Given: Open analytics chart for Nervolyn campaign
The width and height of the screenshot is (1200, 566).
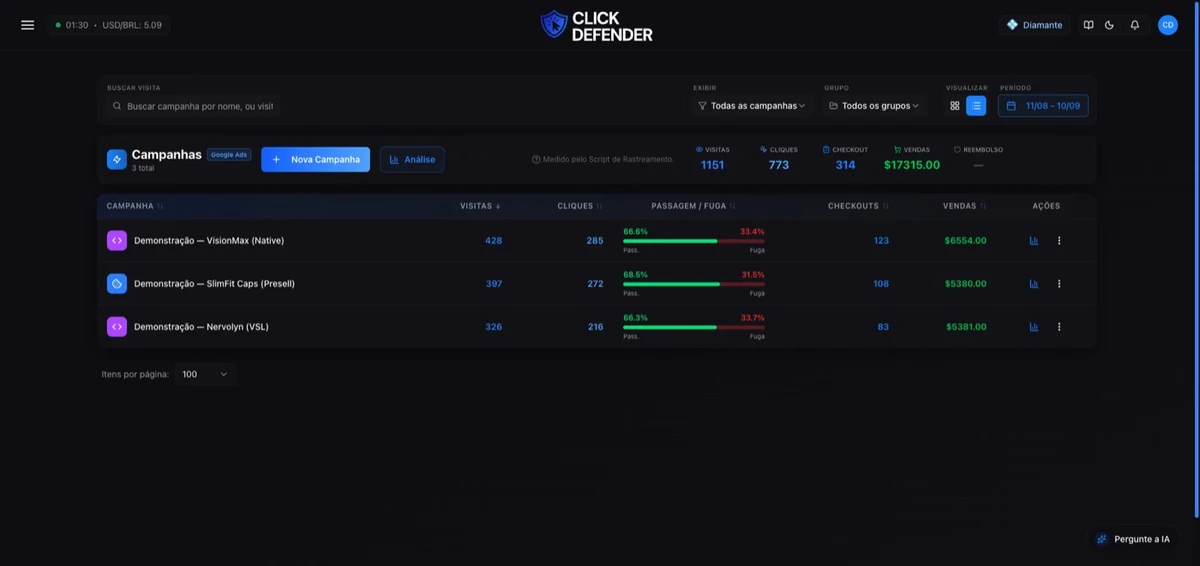Looking at the screenshot, I should click(x=1034, y=327).
